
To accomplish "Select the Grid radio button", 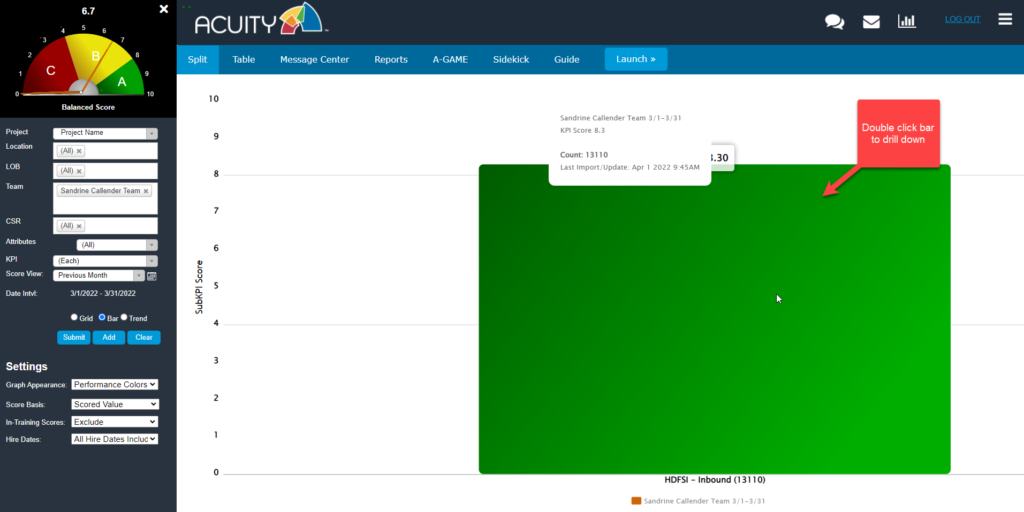I will coord(74,317).
